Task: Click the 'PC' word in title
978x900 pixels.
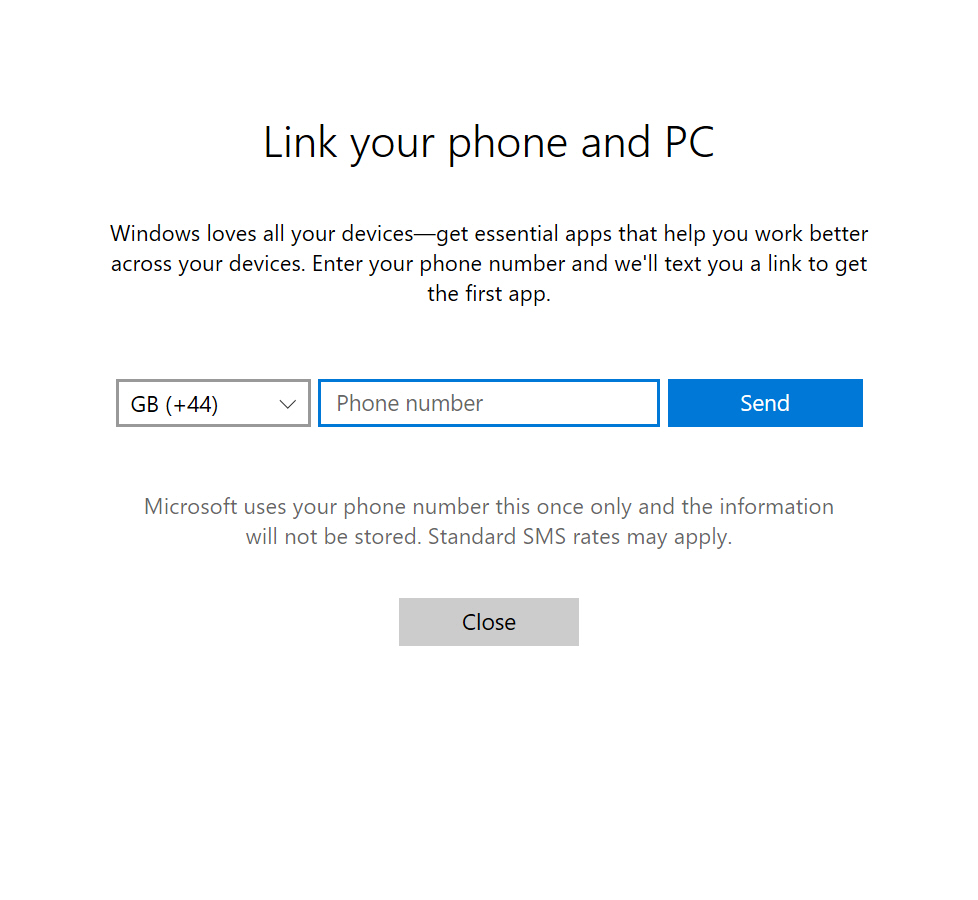Action: [690, 142]
